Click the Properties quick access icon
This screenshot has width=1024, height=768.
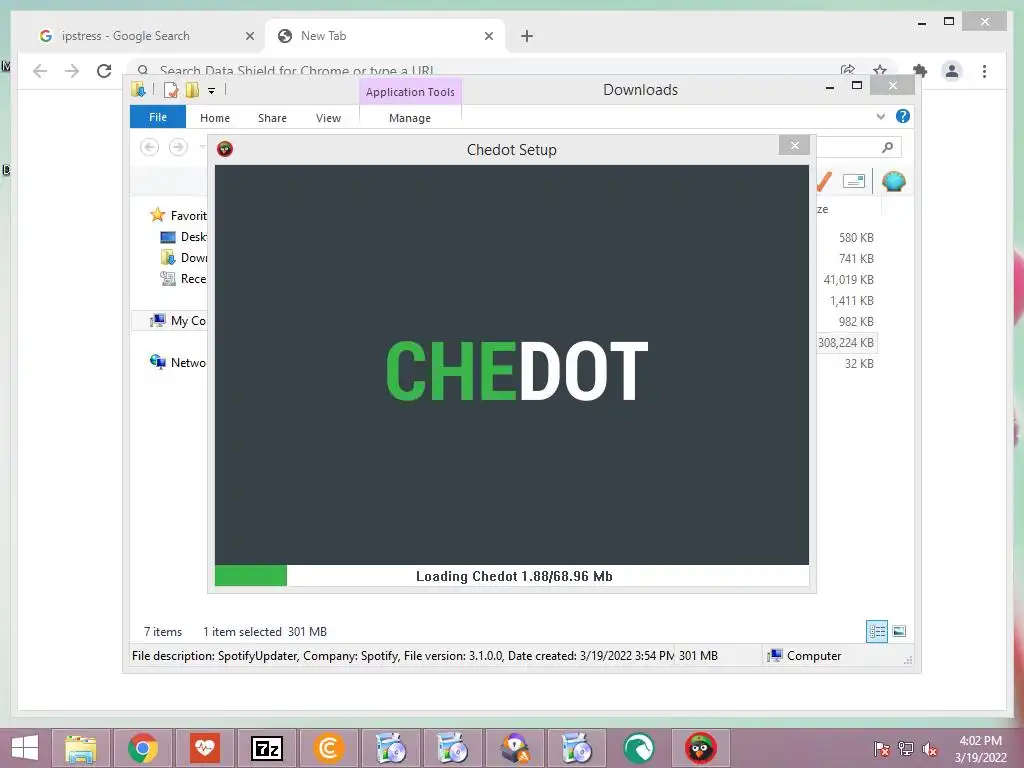click(x=170, y=89)
